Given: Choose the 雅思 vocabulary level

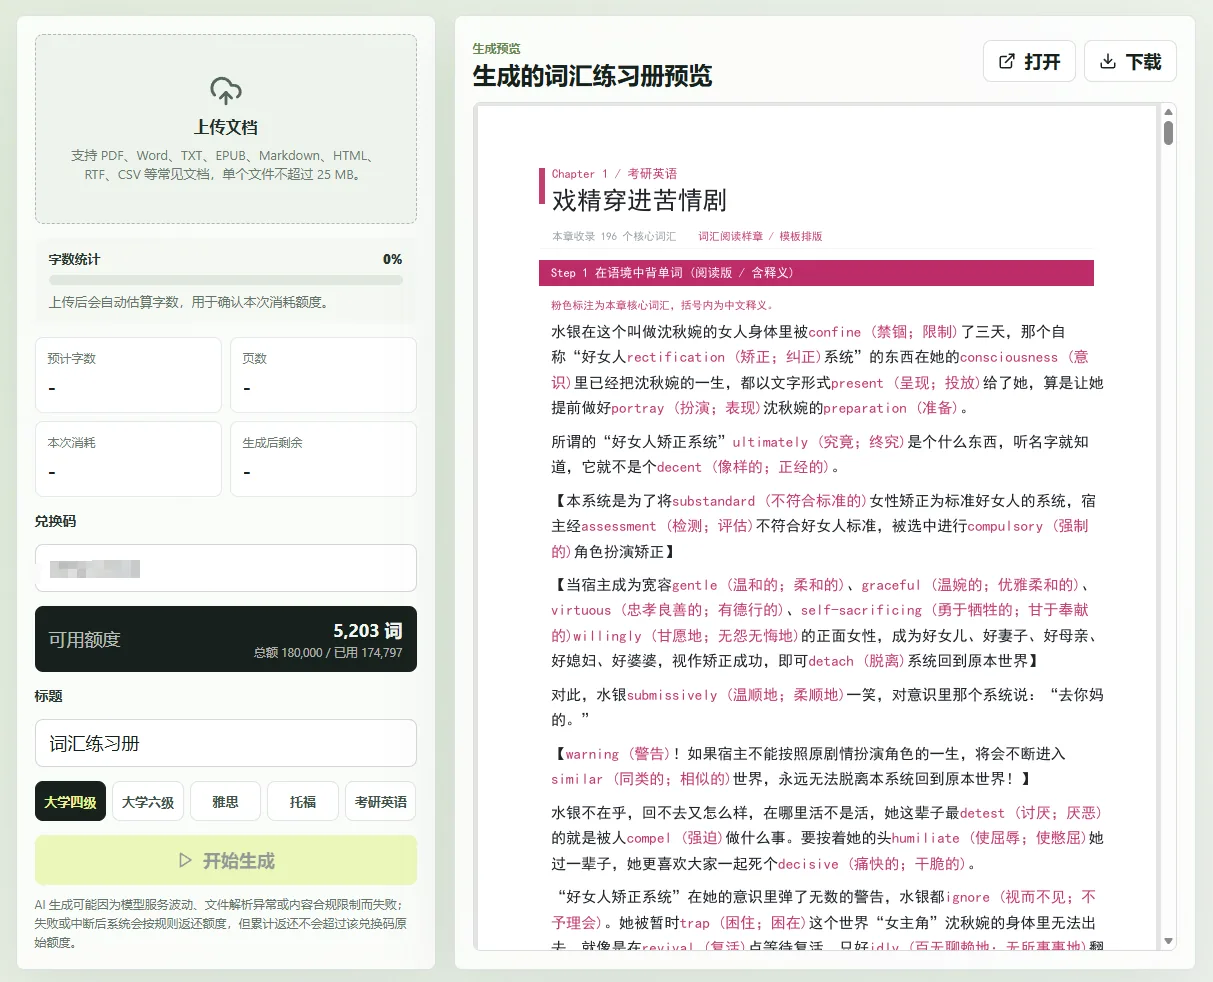Looking at the screenshot, I should [226, 802].
